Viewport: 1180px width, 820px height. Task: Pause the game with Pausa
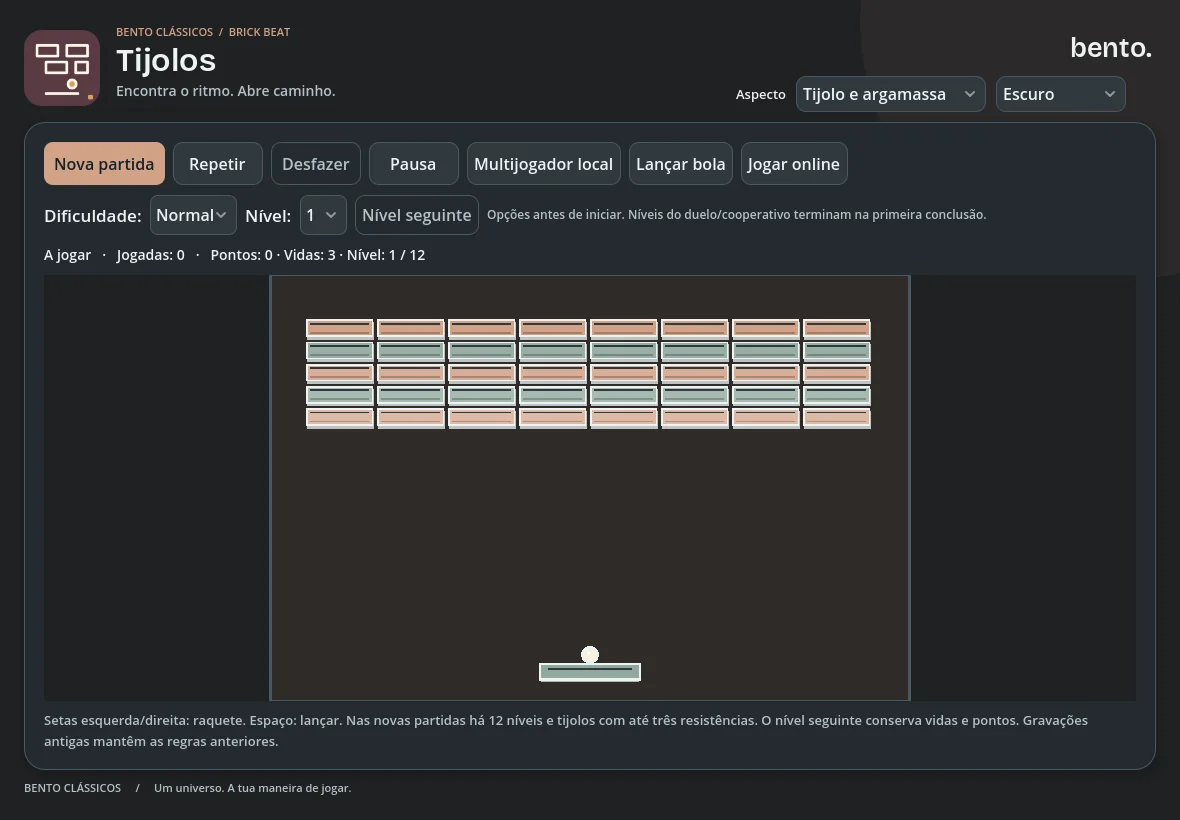(x=413, y=164)
